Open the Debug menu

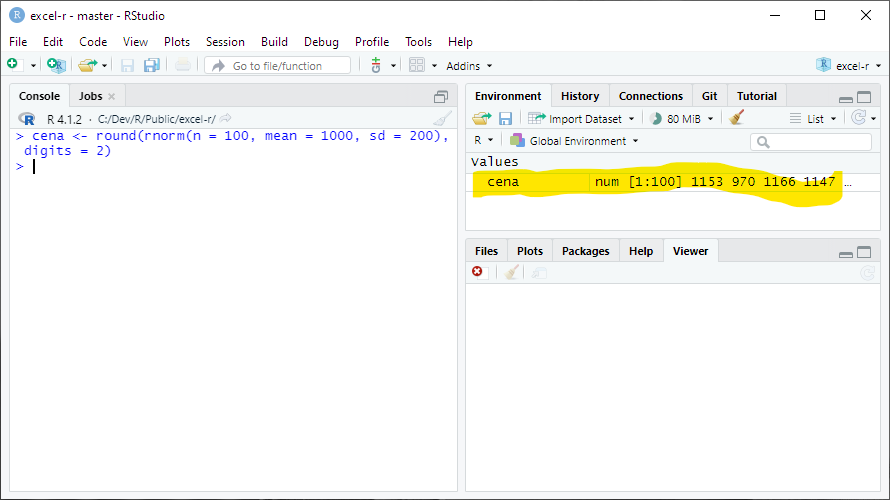pyautogui.click(x=321, y=42)
